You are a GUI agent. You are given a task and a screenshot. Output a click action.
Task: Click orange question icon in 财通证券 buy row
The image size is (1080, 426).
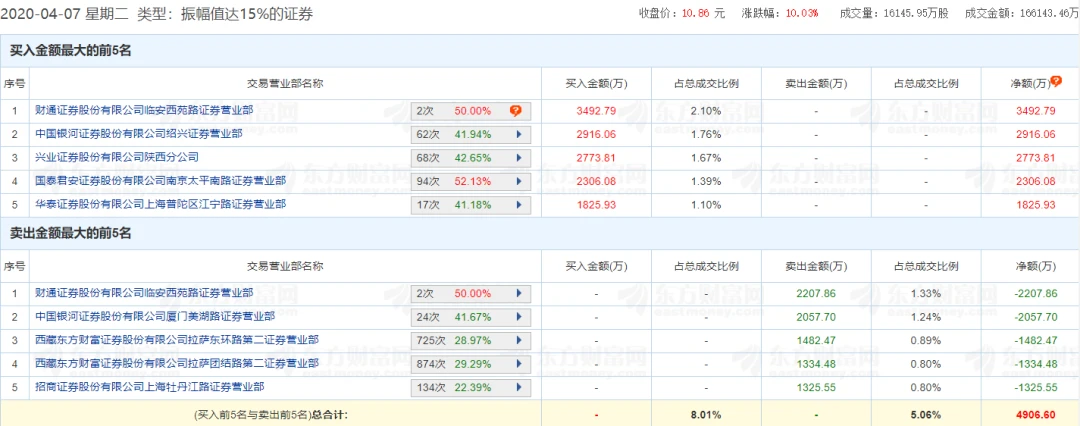tap(515, 110)
